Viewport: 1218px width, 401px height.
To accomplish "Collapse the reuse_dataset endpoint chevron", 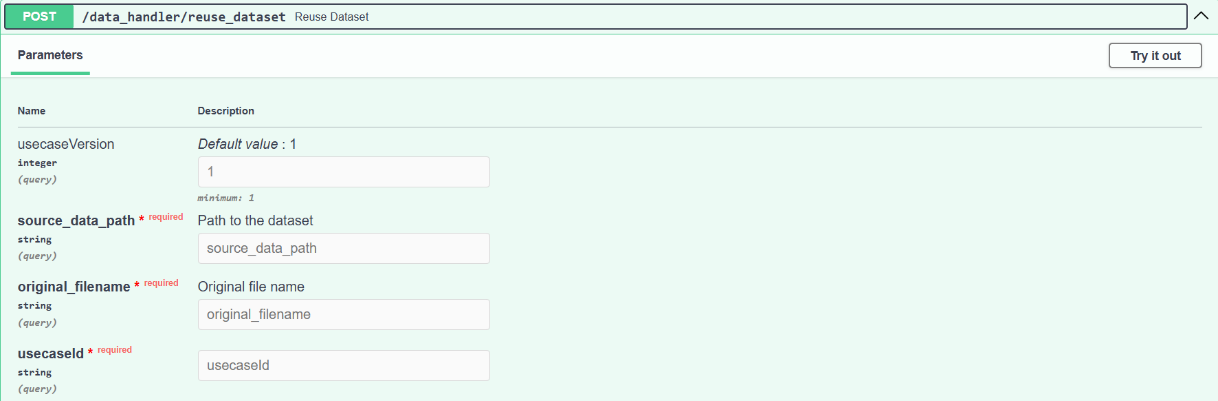I will pos(1201,16).
